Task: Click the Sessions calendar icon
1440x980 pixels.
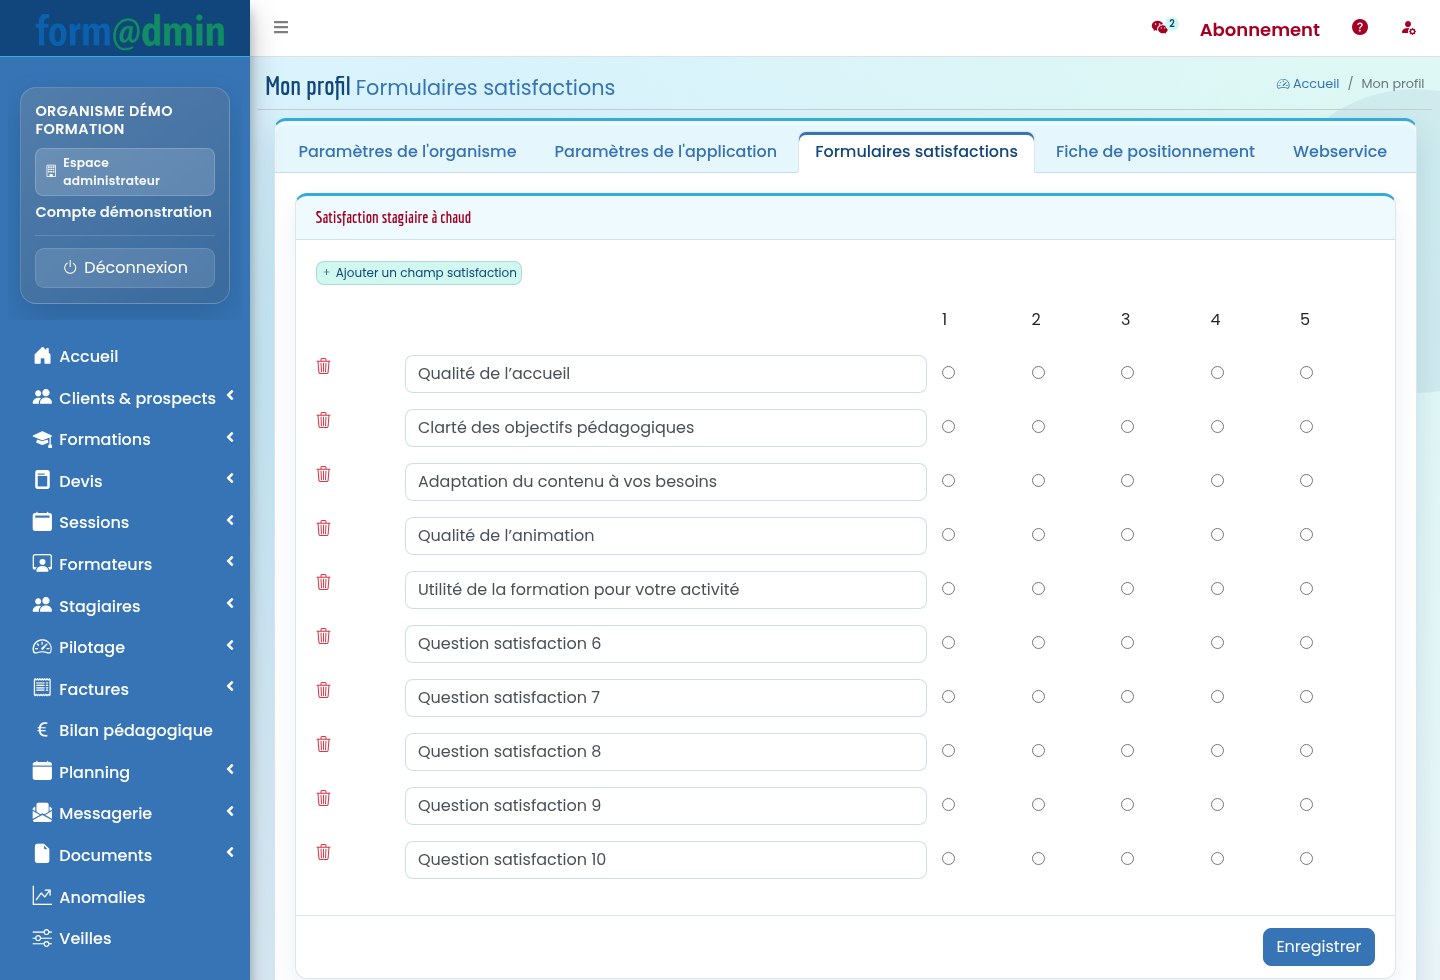Action: (x=42, y=522)
